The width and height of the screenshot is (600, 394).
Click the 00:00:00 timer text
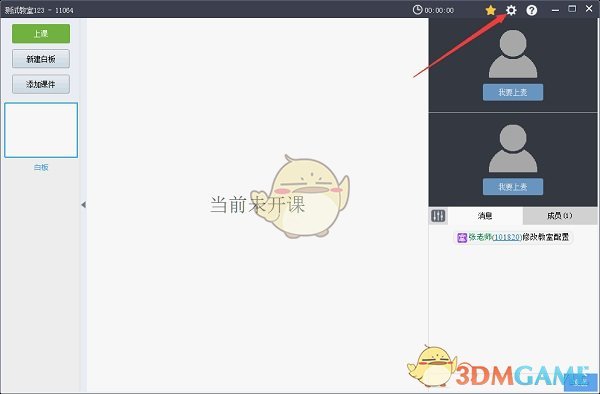tap(439, 11)
